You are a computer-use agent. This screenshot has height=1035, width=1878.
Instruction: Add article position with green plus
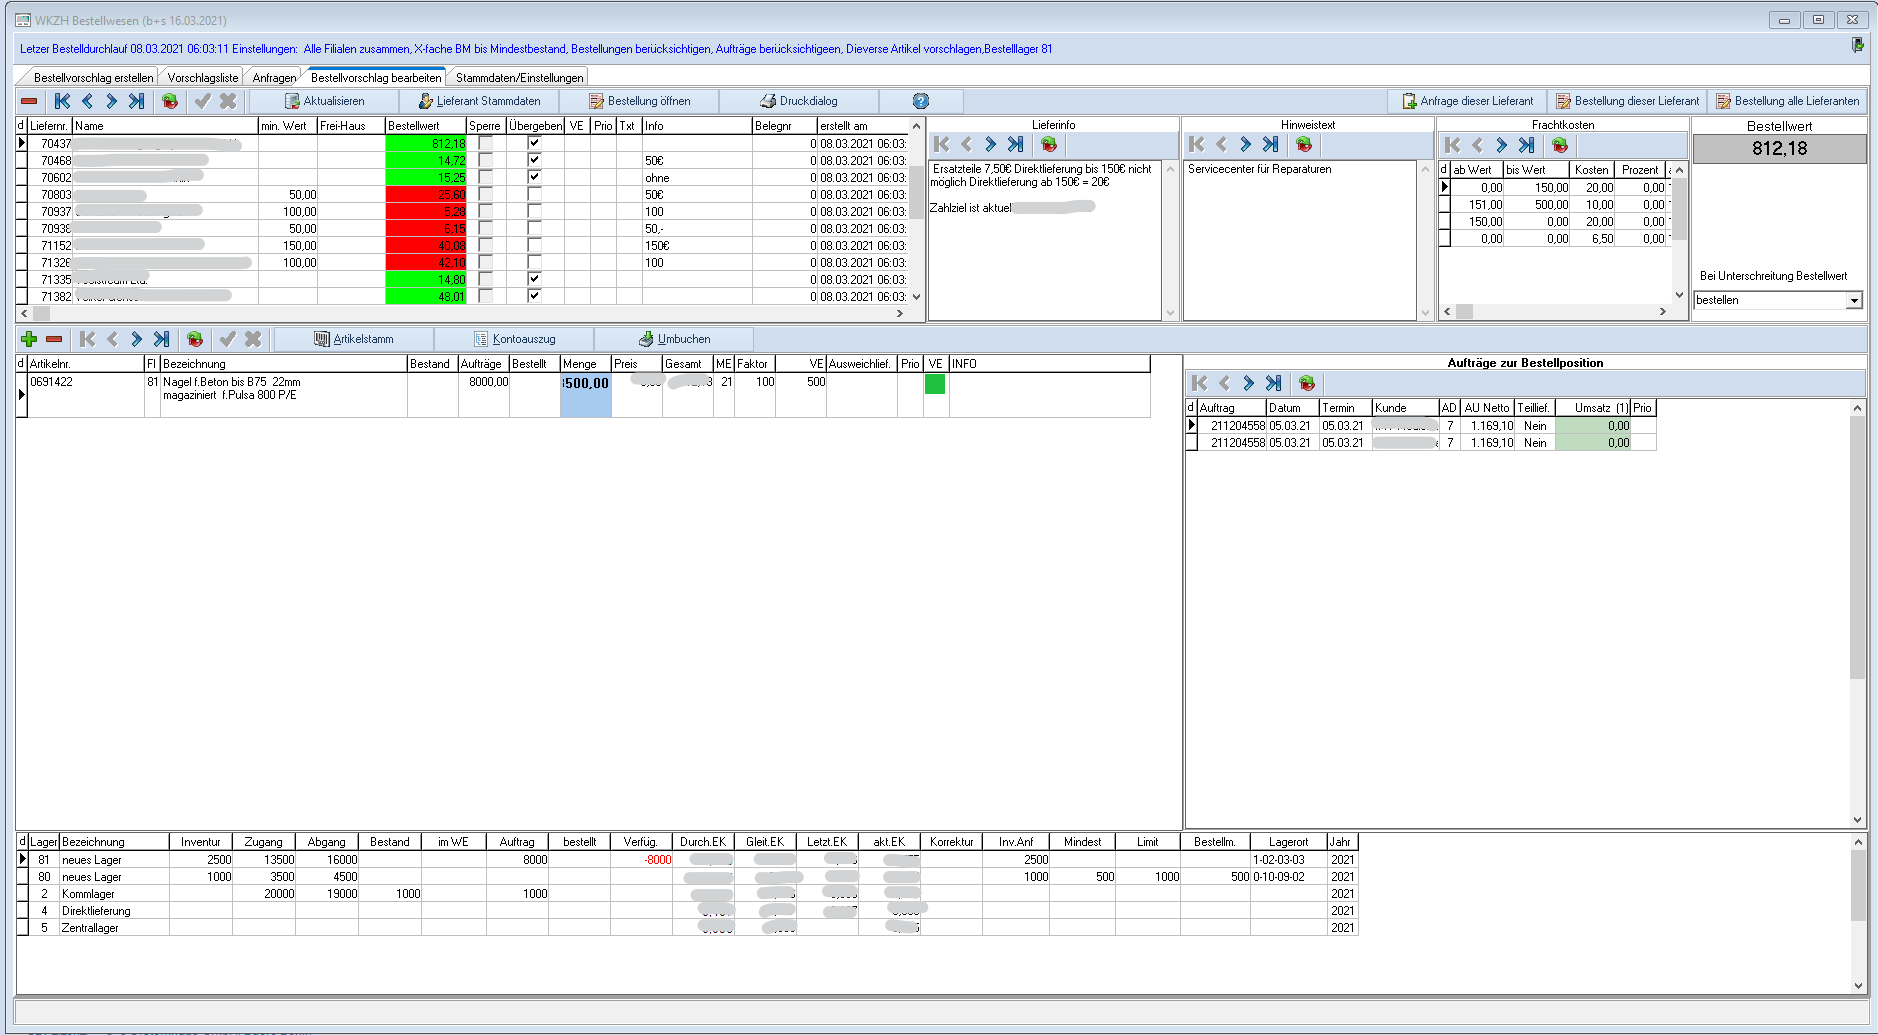[29, 339]
